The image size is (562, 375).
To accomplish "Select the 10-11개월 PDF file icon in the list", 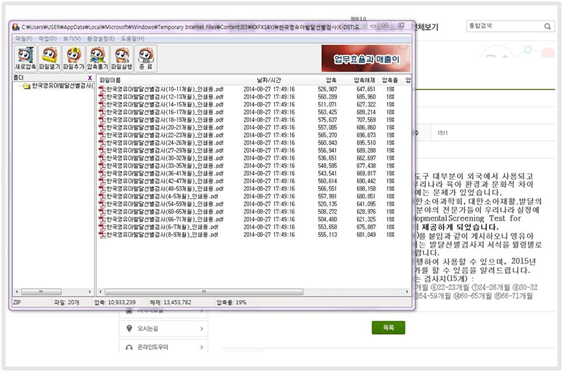I will 102,89.
